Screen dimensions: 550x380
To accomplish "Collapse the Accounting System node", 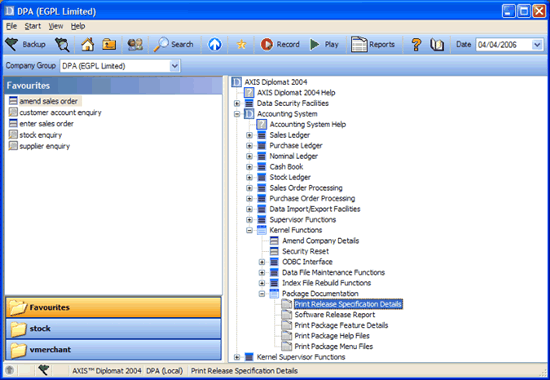I will (237, 114).
